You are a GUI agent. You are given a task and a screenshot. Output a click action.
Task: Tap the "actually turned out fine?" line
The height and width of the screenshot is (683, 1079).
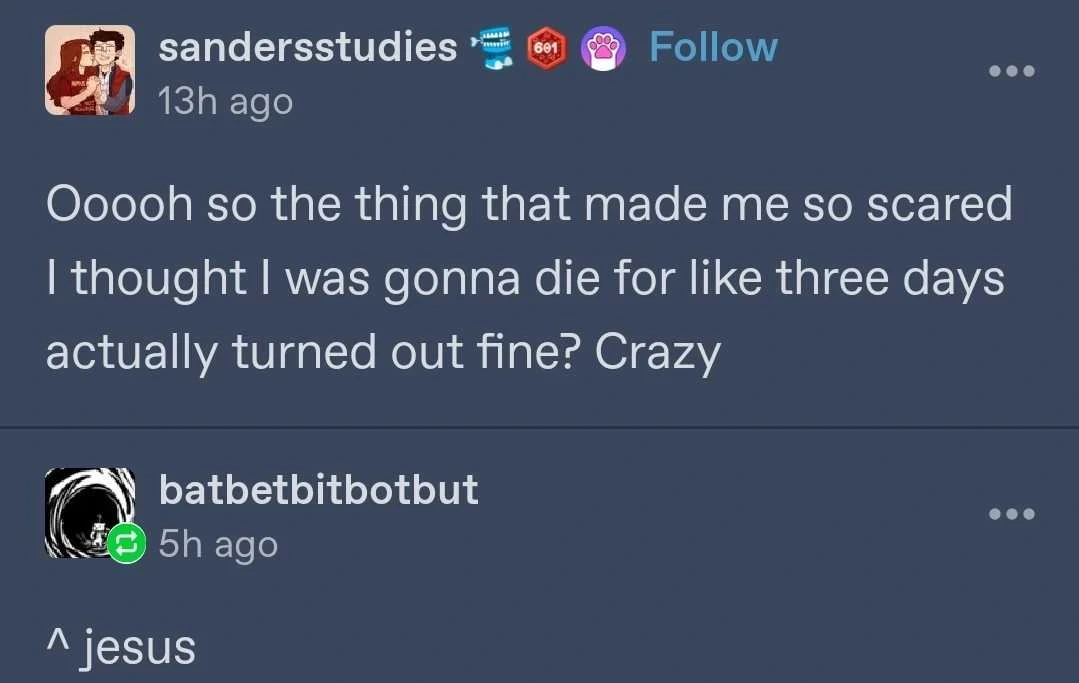pyautogui.click(x=383, y=352)
